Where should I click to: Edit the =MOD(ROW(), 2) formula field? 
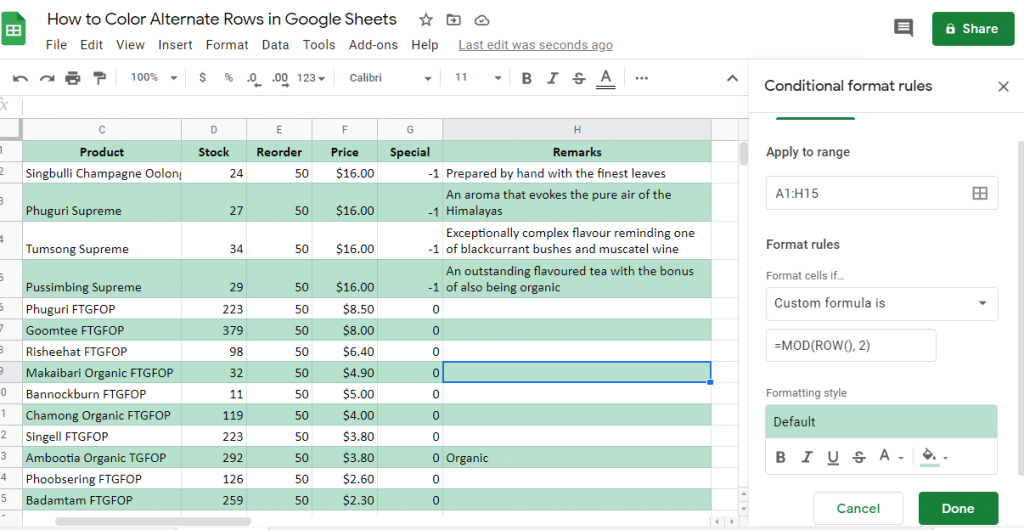pyautogui.click(x=851, y=346)
